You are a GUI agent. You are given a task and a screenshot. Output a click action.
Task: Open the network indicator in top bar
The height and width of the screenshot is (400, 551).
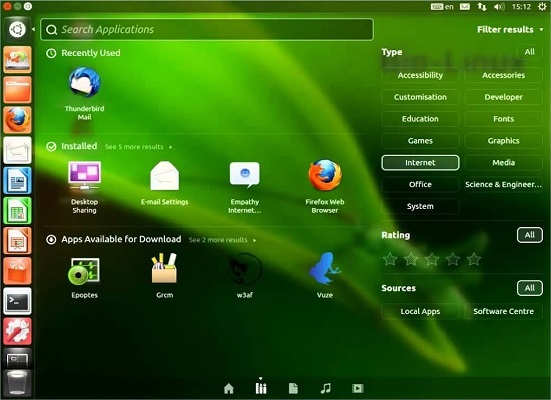pos(482,7)
